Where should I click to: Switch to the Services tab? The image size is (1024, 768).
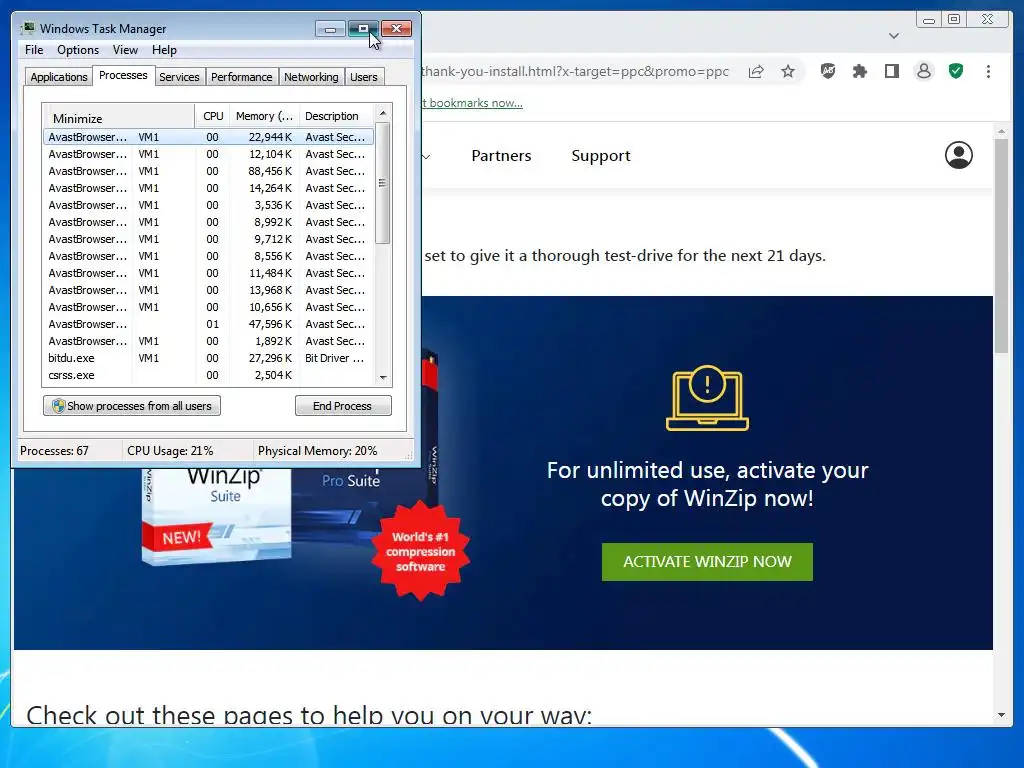click(x=179, y=77)
